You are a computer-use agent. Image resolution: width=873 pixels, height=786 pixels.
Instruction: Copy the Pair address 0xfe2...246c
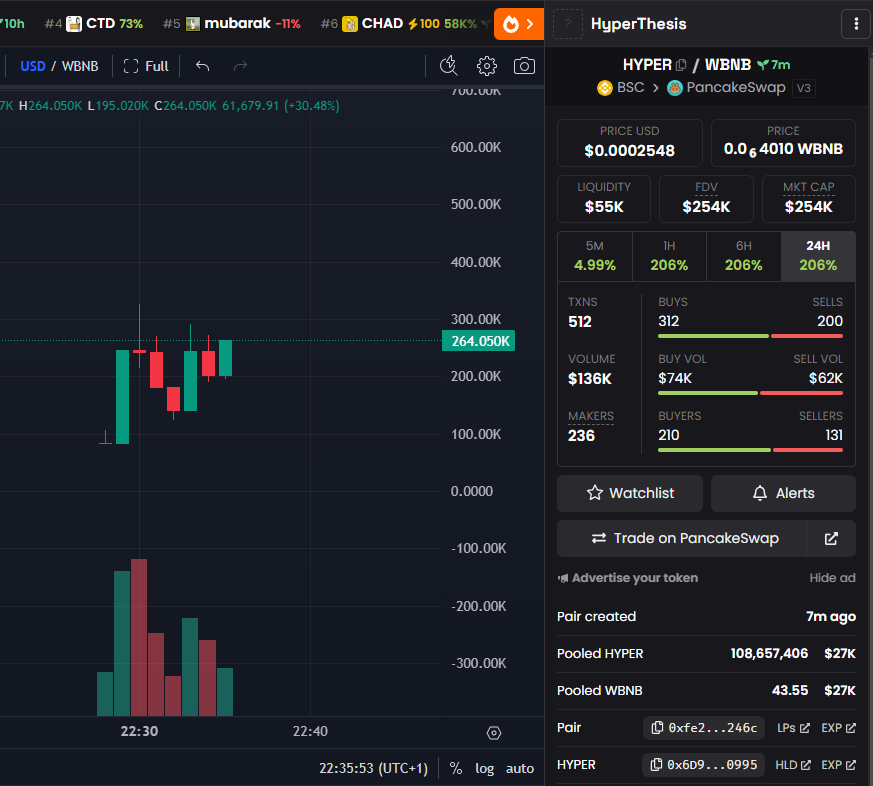pyautogui.click(x=705, y=728)
